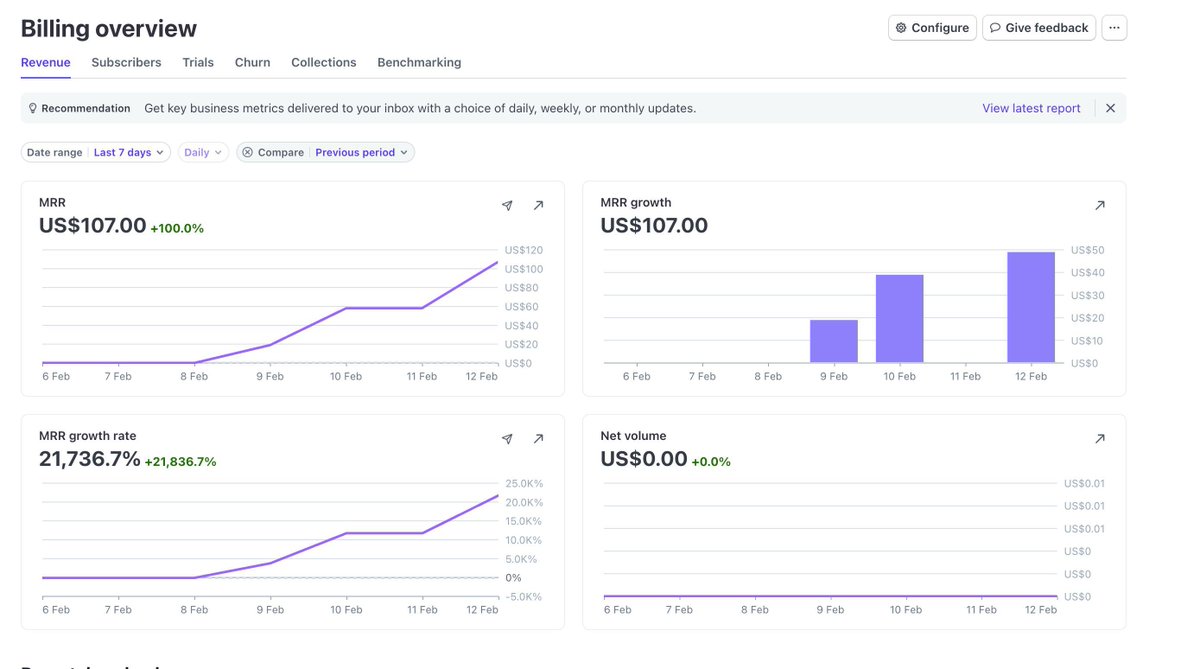Expand the Compare Previous period dropdown
Viewport: 1200px width, 669px height.
[362, 152]
